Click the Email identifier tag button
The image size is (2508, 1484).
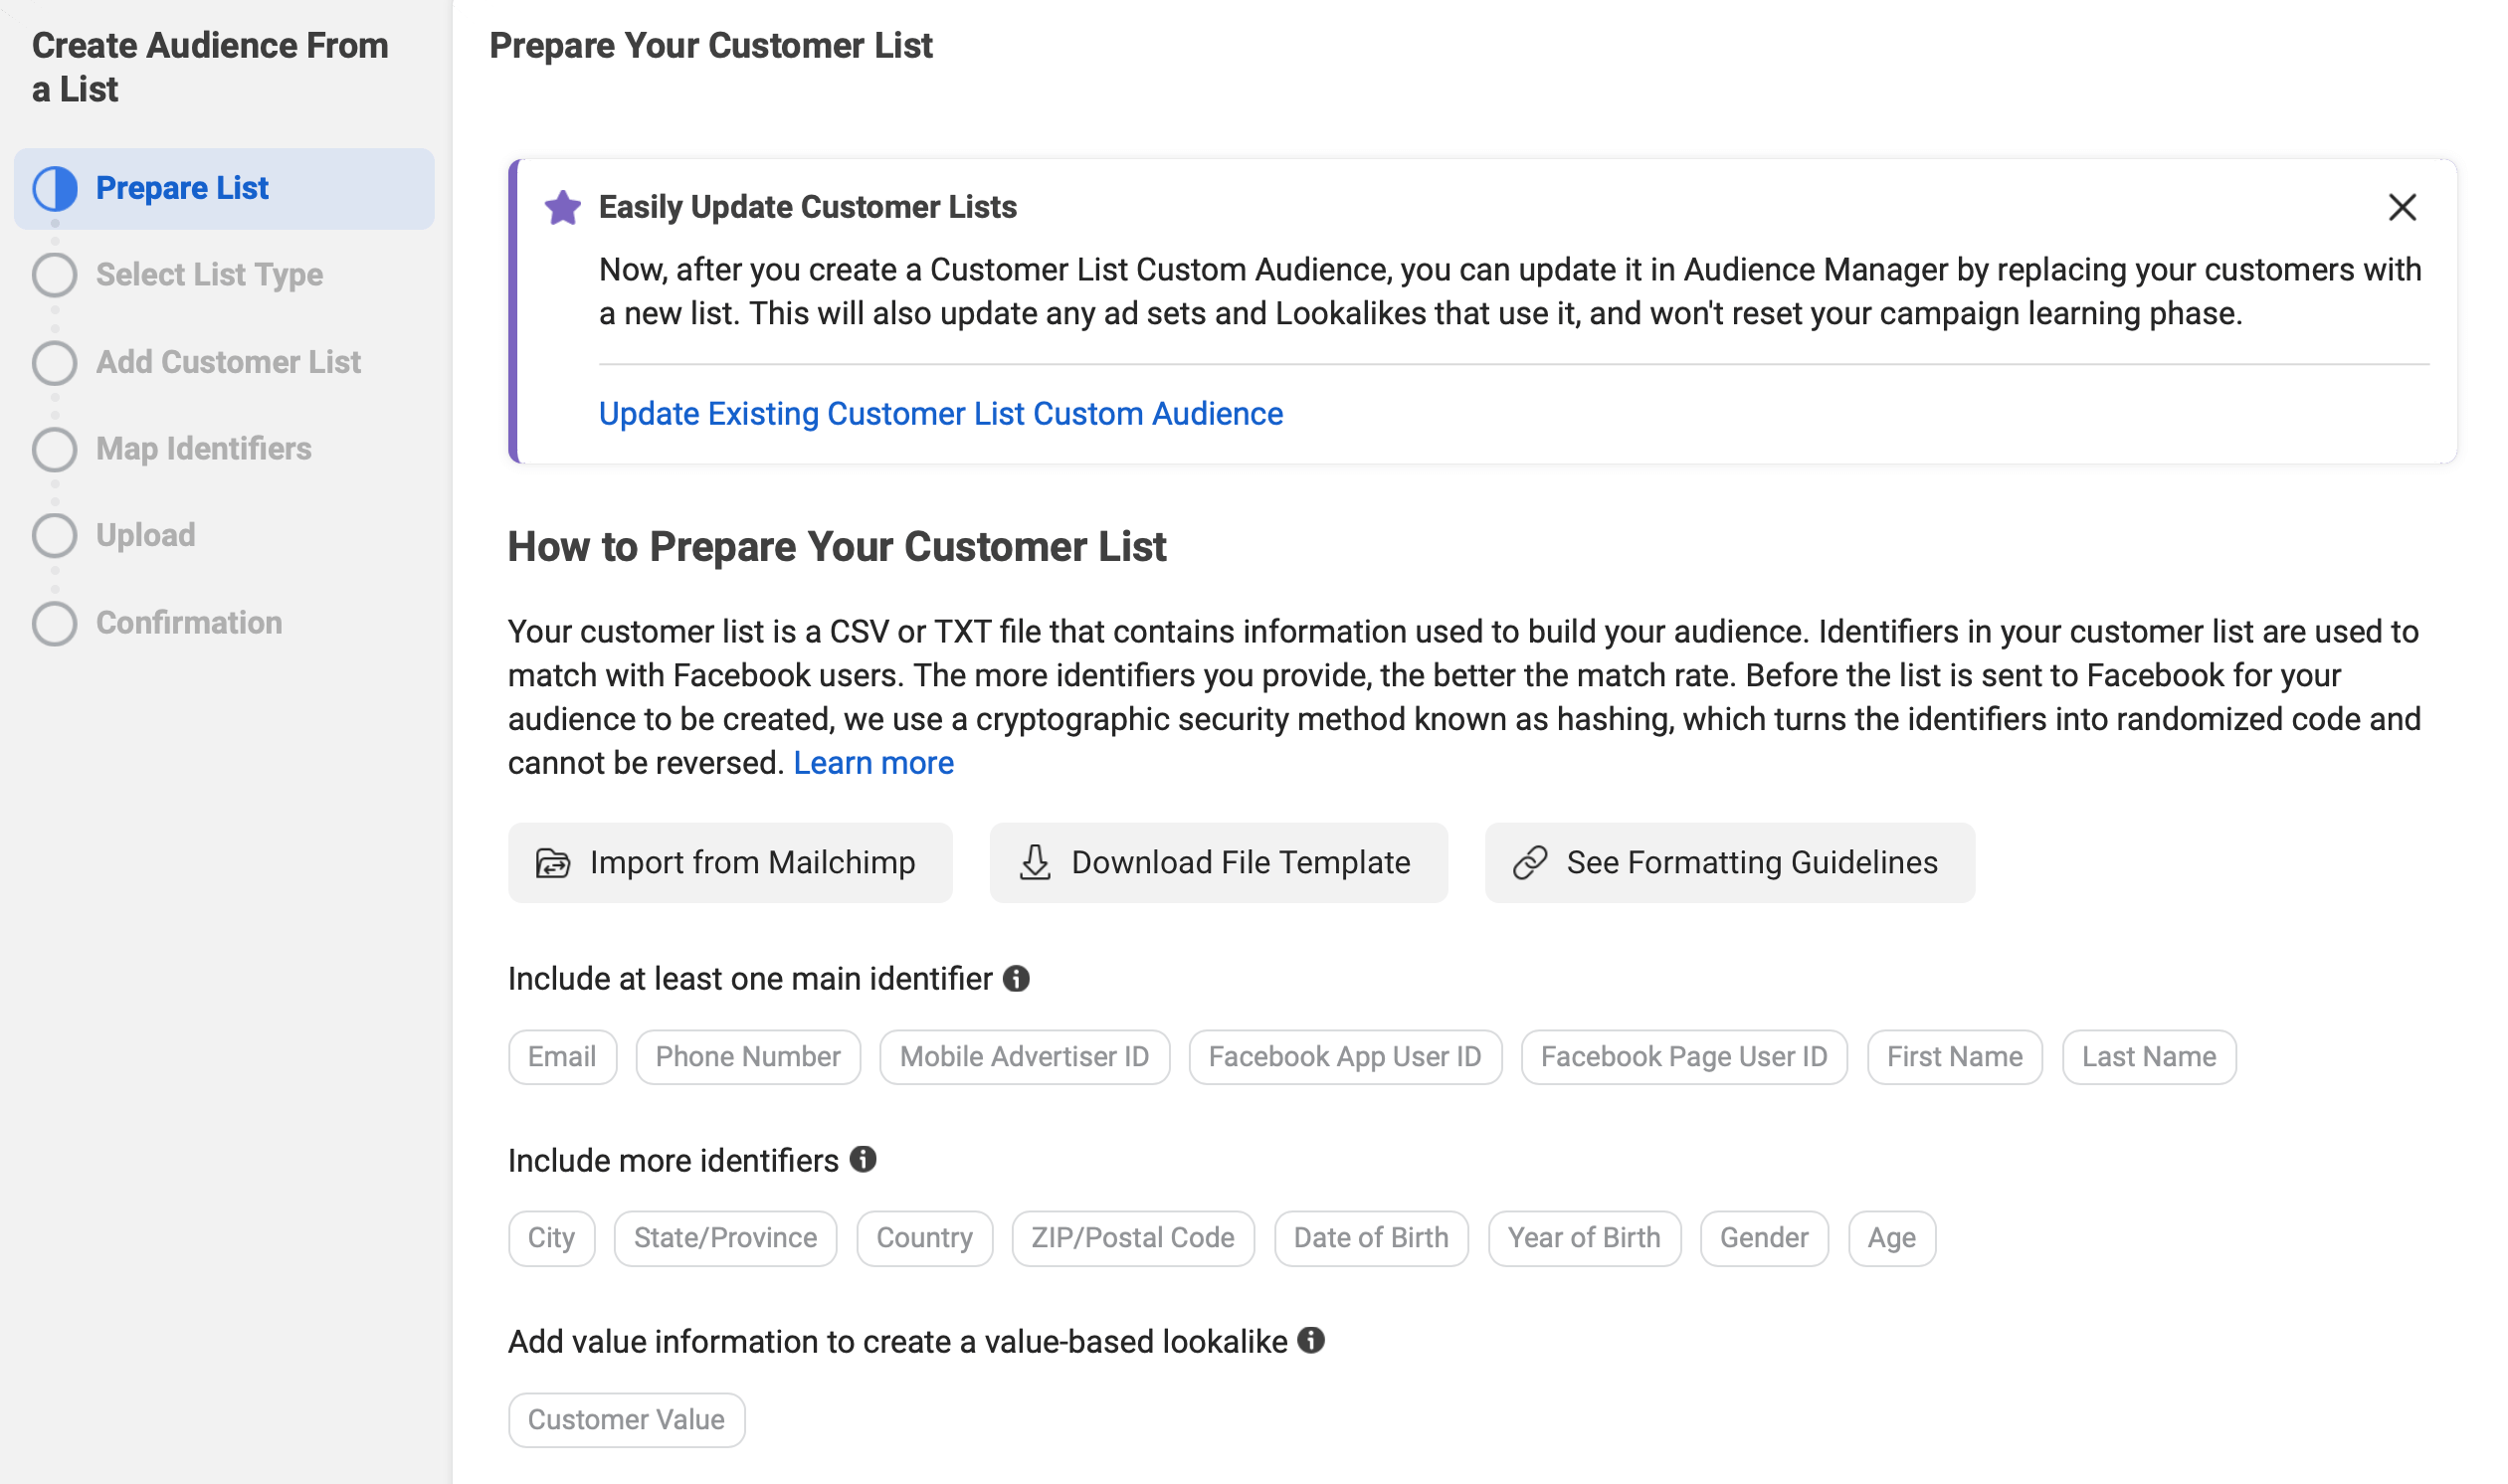coord(560,1054)
